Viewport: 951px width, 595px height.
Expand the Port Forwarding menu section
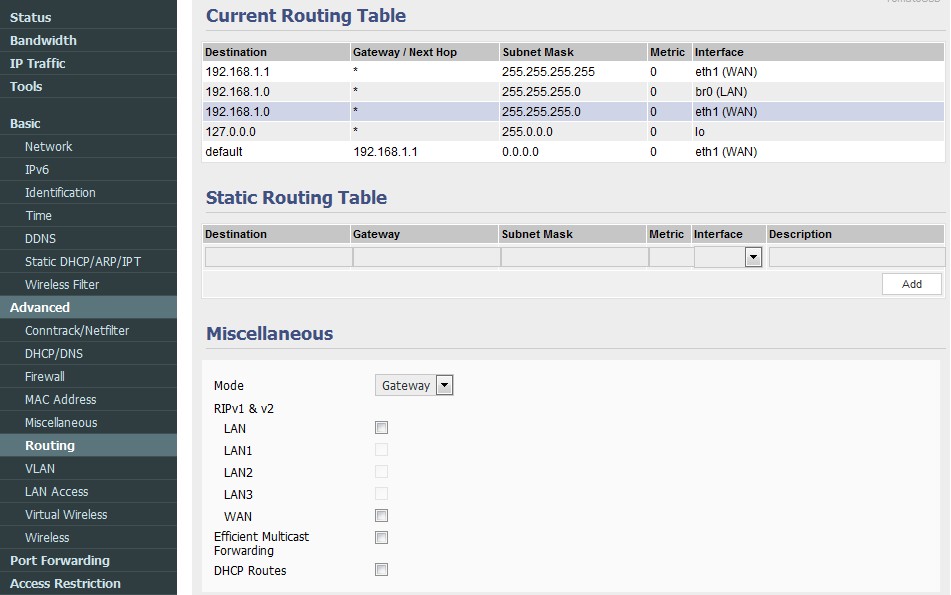point(60,560)
